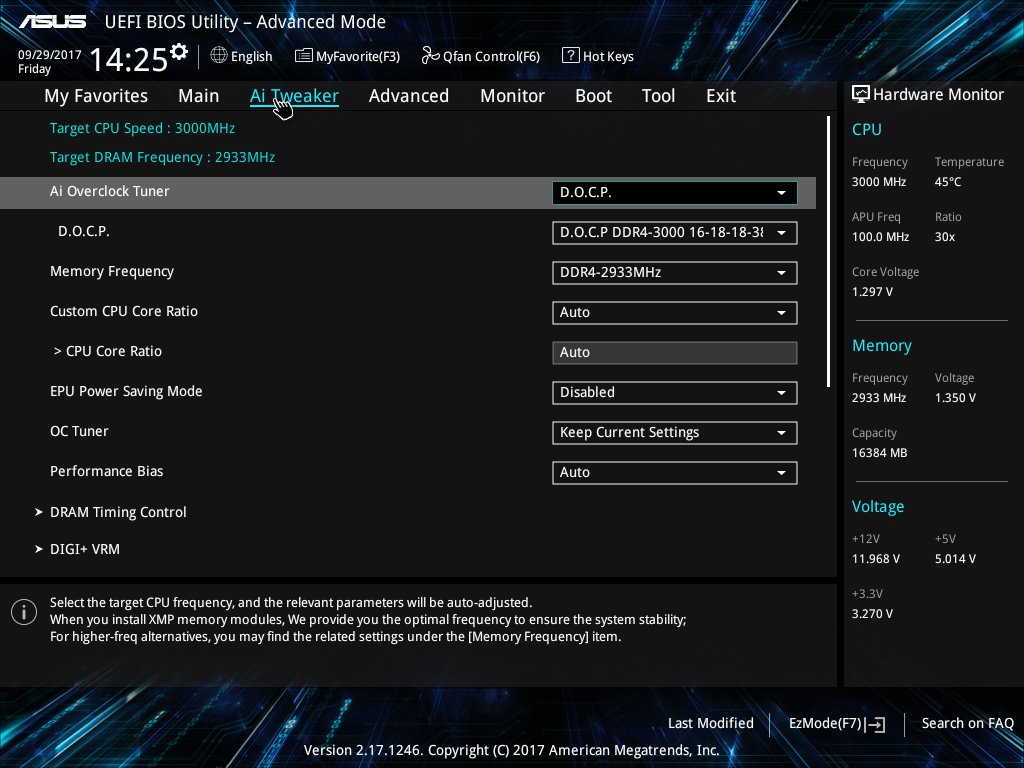Click Last Modified

pyautogui.click(x=711, y=723)
